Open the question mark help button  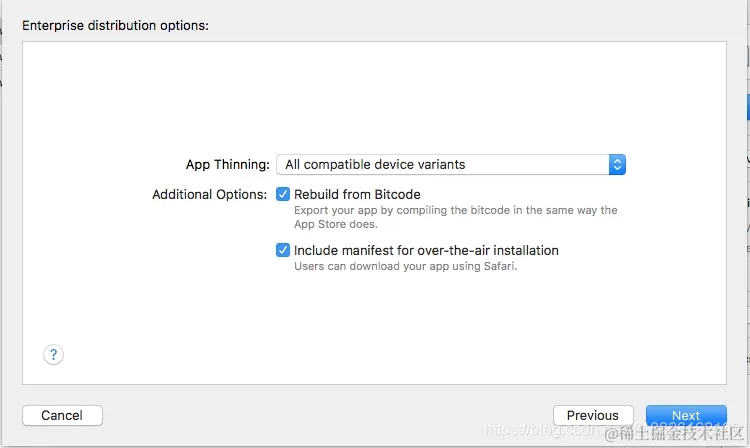(x=53, y=355)
